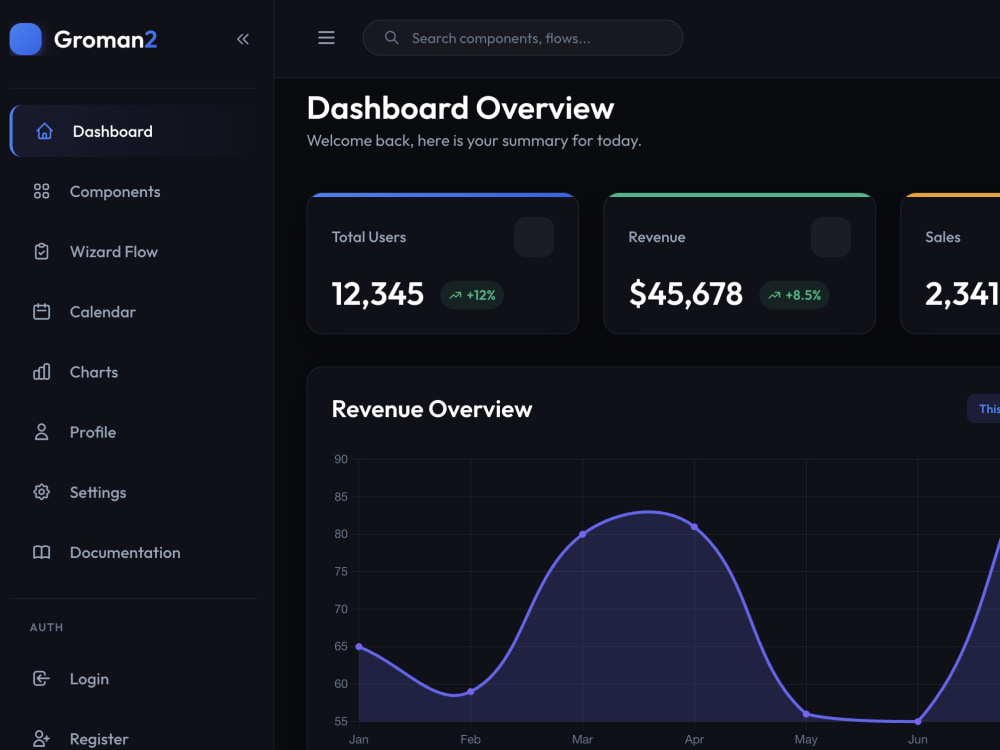Open Wizard Flow label in sidebar
Image resolution: width=1000 pixels, height=750 pixels.
tap(114, 251)
